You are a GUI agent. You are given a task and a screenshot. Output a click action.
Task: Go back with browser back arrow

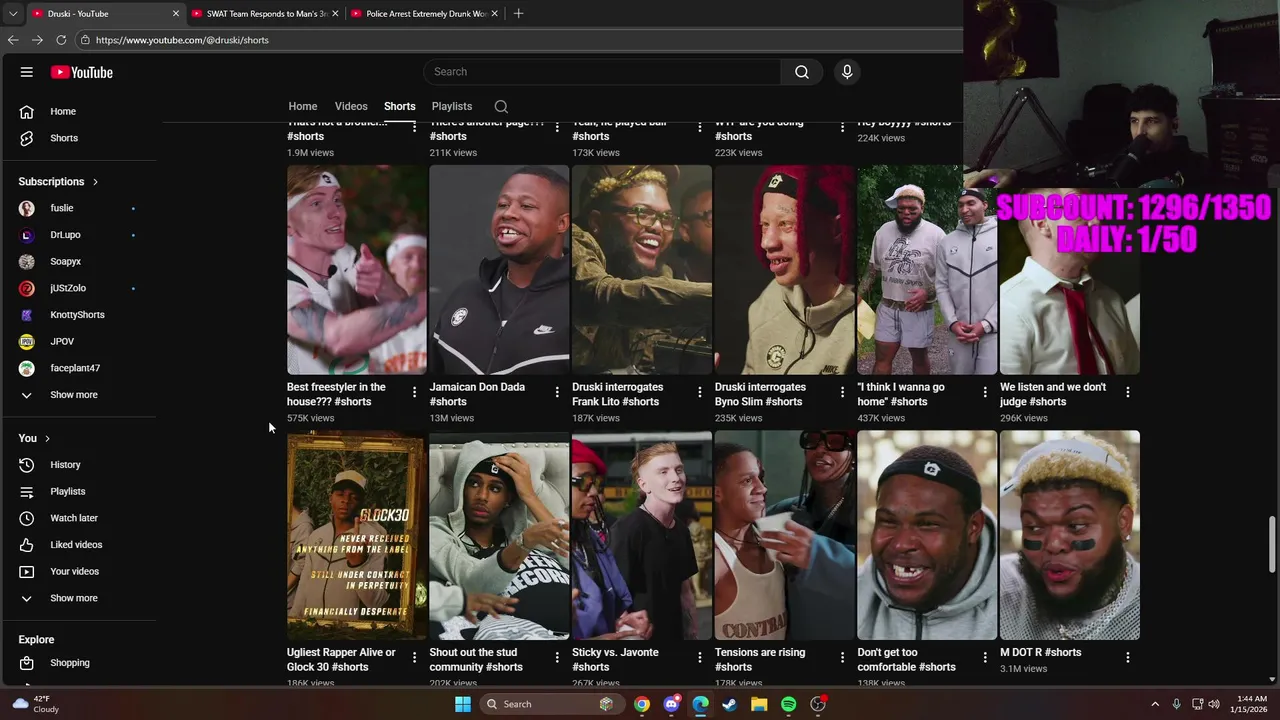(13, 40)
